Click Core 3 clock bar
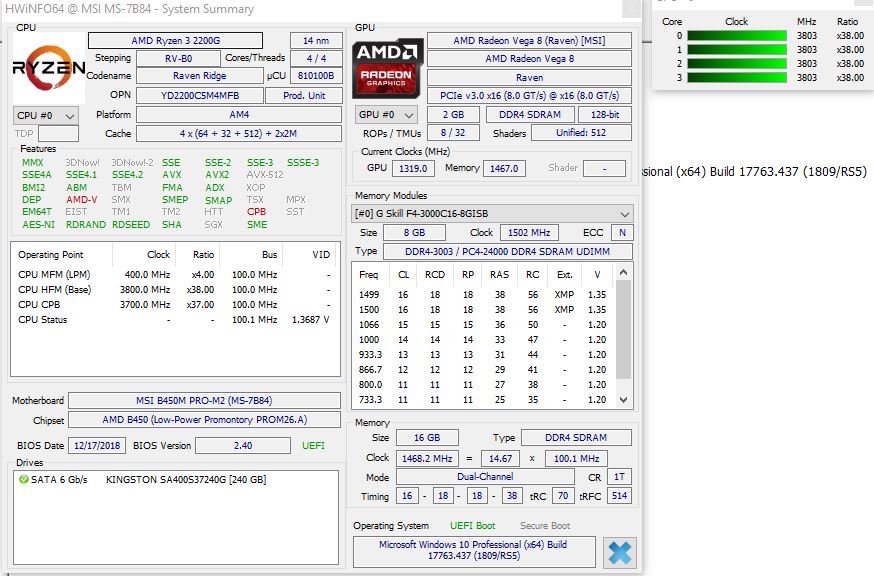The height and width of the screenshot is (576, 874). point(736,78)
